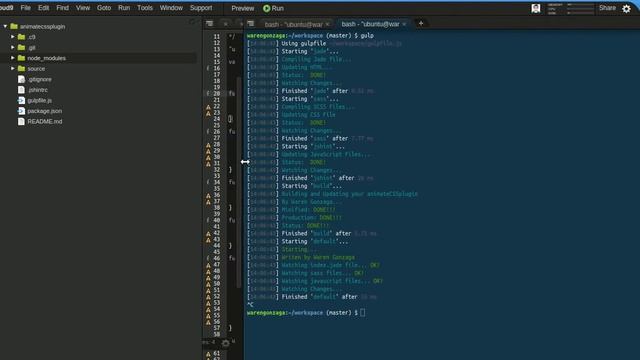Click the README.md file icon

pos(21,122)
